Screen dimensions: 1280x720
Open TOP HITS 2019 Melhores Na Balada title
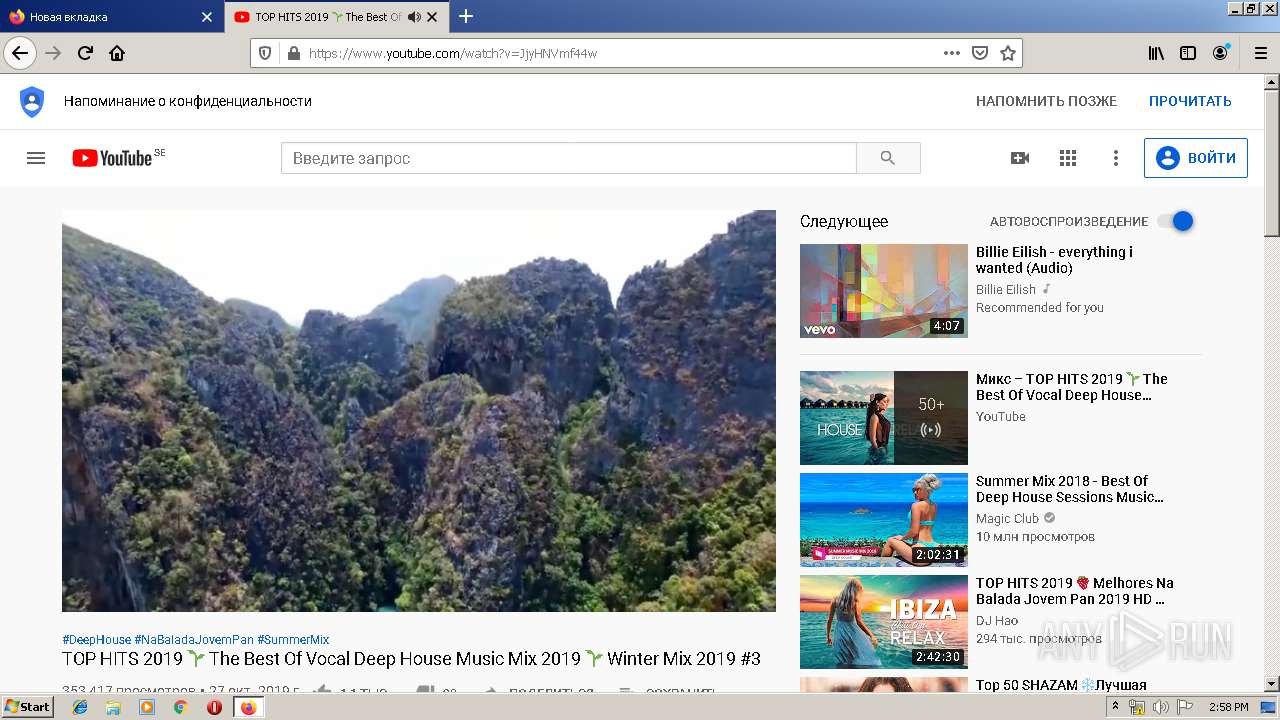[x=1075, y=591]
